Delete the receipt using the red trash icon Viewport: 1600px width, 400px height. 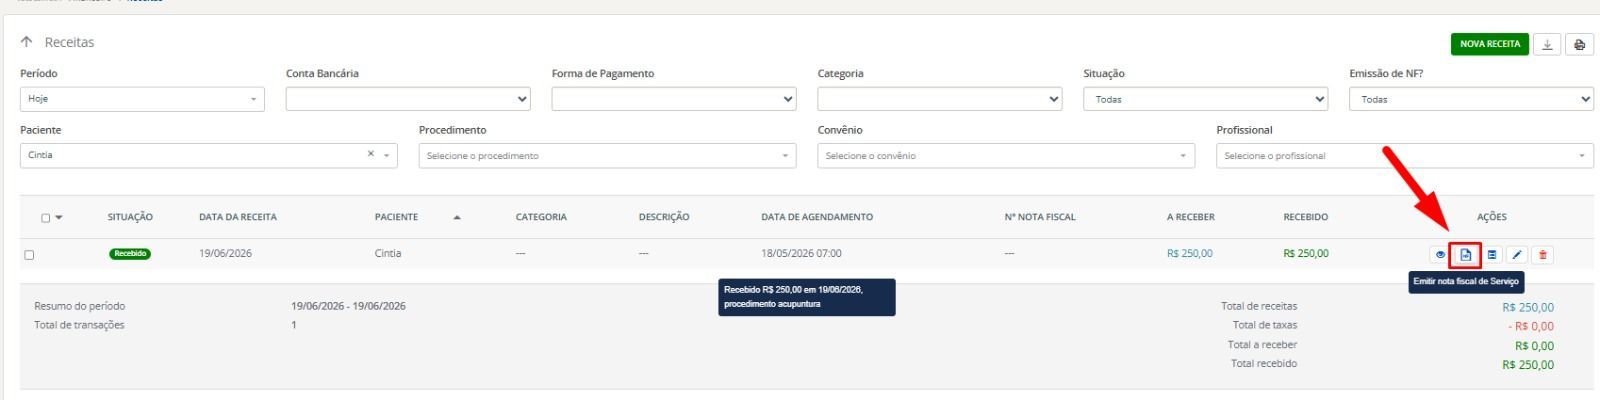[1543, 255]
